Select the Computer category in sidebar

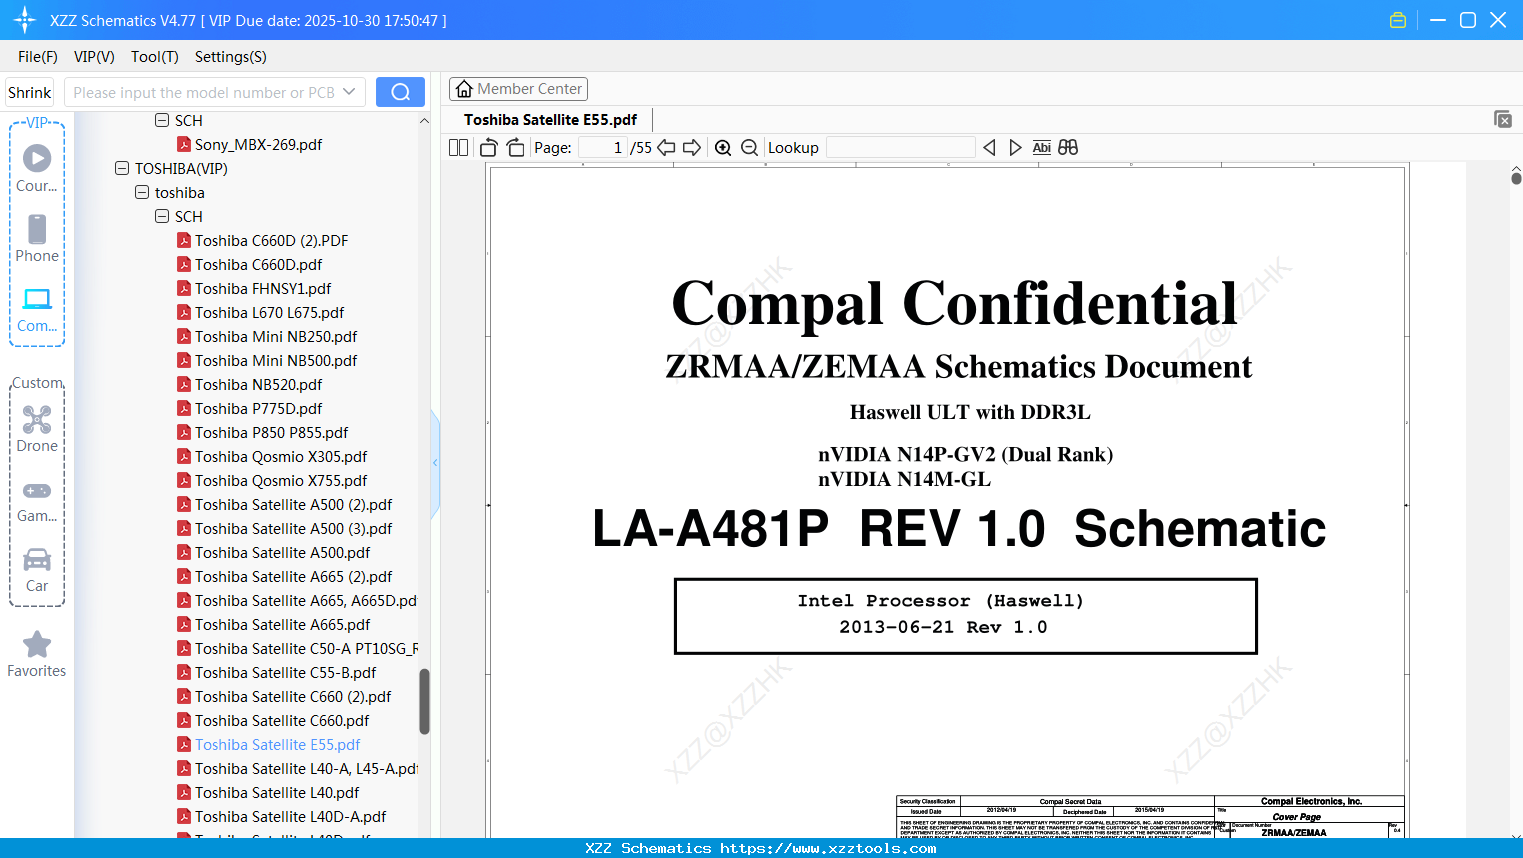pyautogui.click(x=37, y=309)
